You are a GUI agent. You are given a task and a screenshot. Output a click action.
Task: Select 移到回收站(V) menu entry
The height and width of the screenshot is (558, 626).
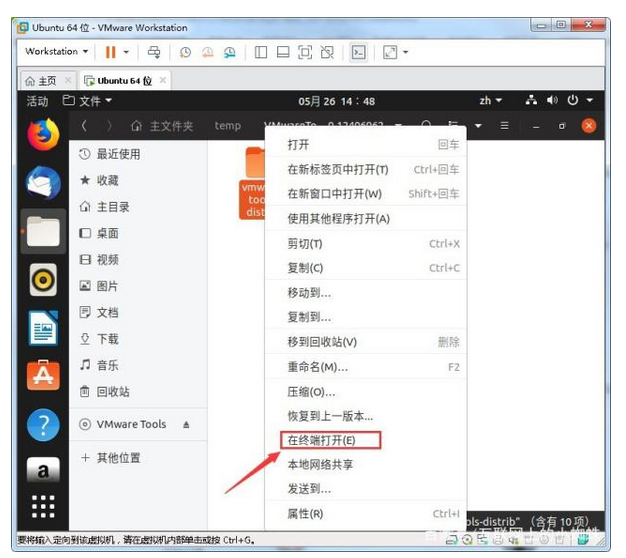pos(366,342)
